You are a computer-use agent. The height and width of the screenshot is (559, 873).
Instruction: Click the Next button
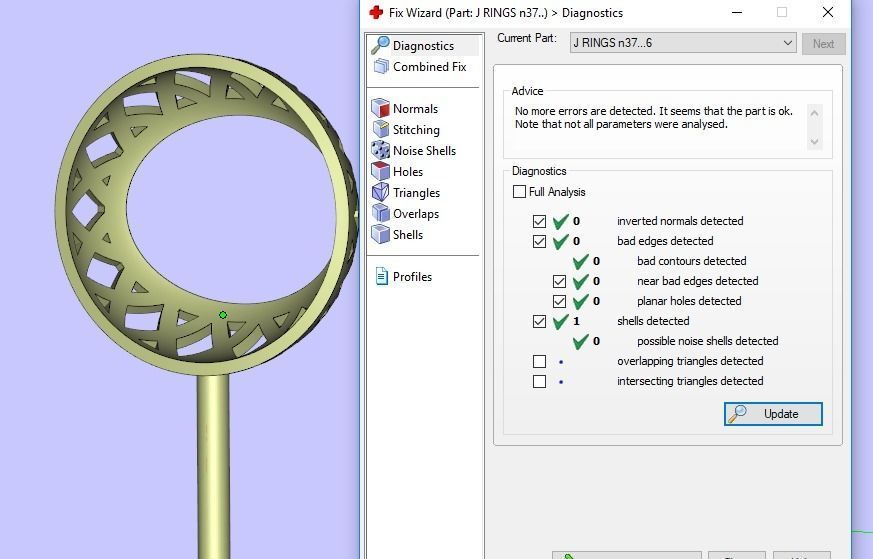click(x=823, y=43)
